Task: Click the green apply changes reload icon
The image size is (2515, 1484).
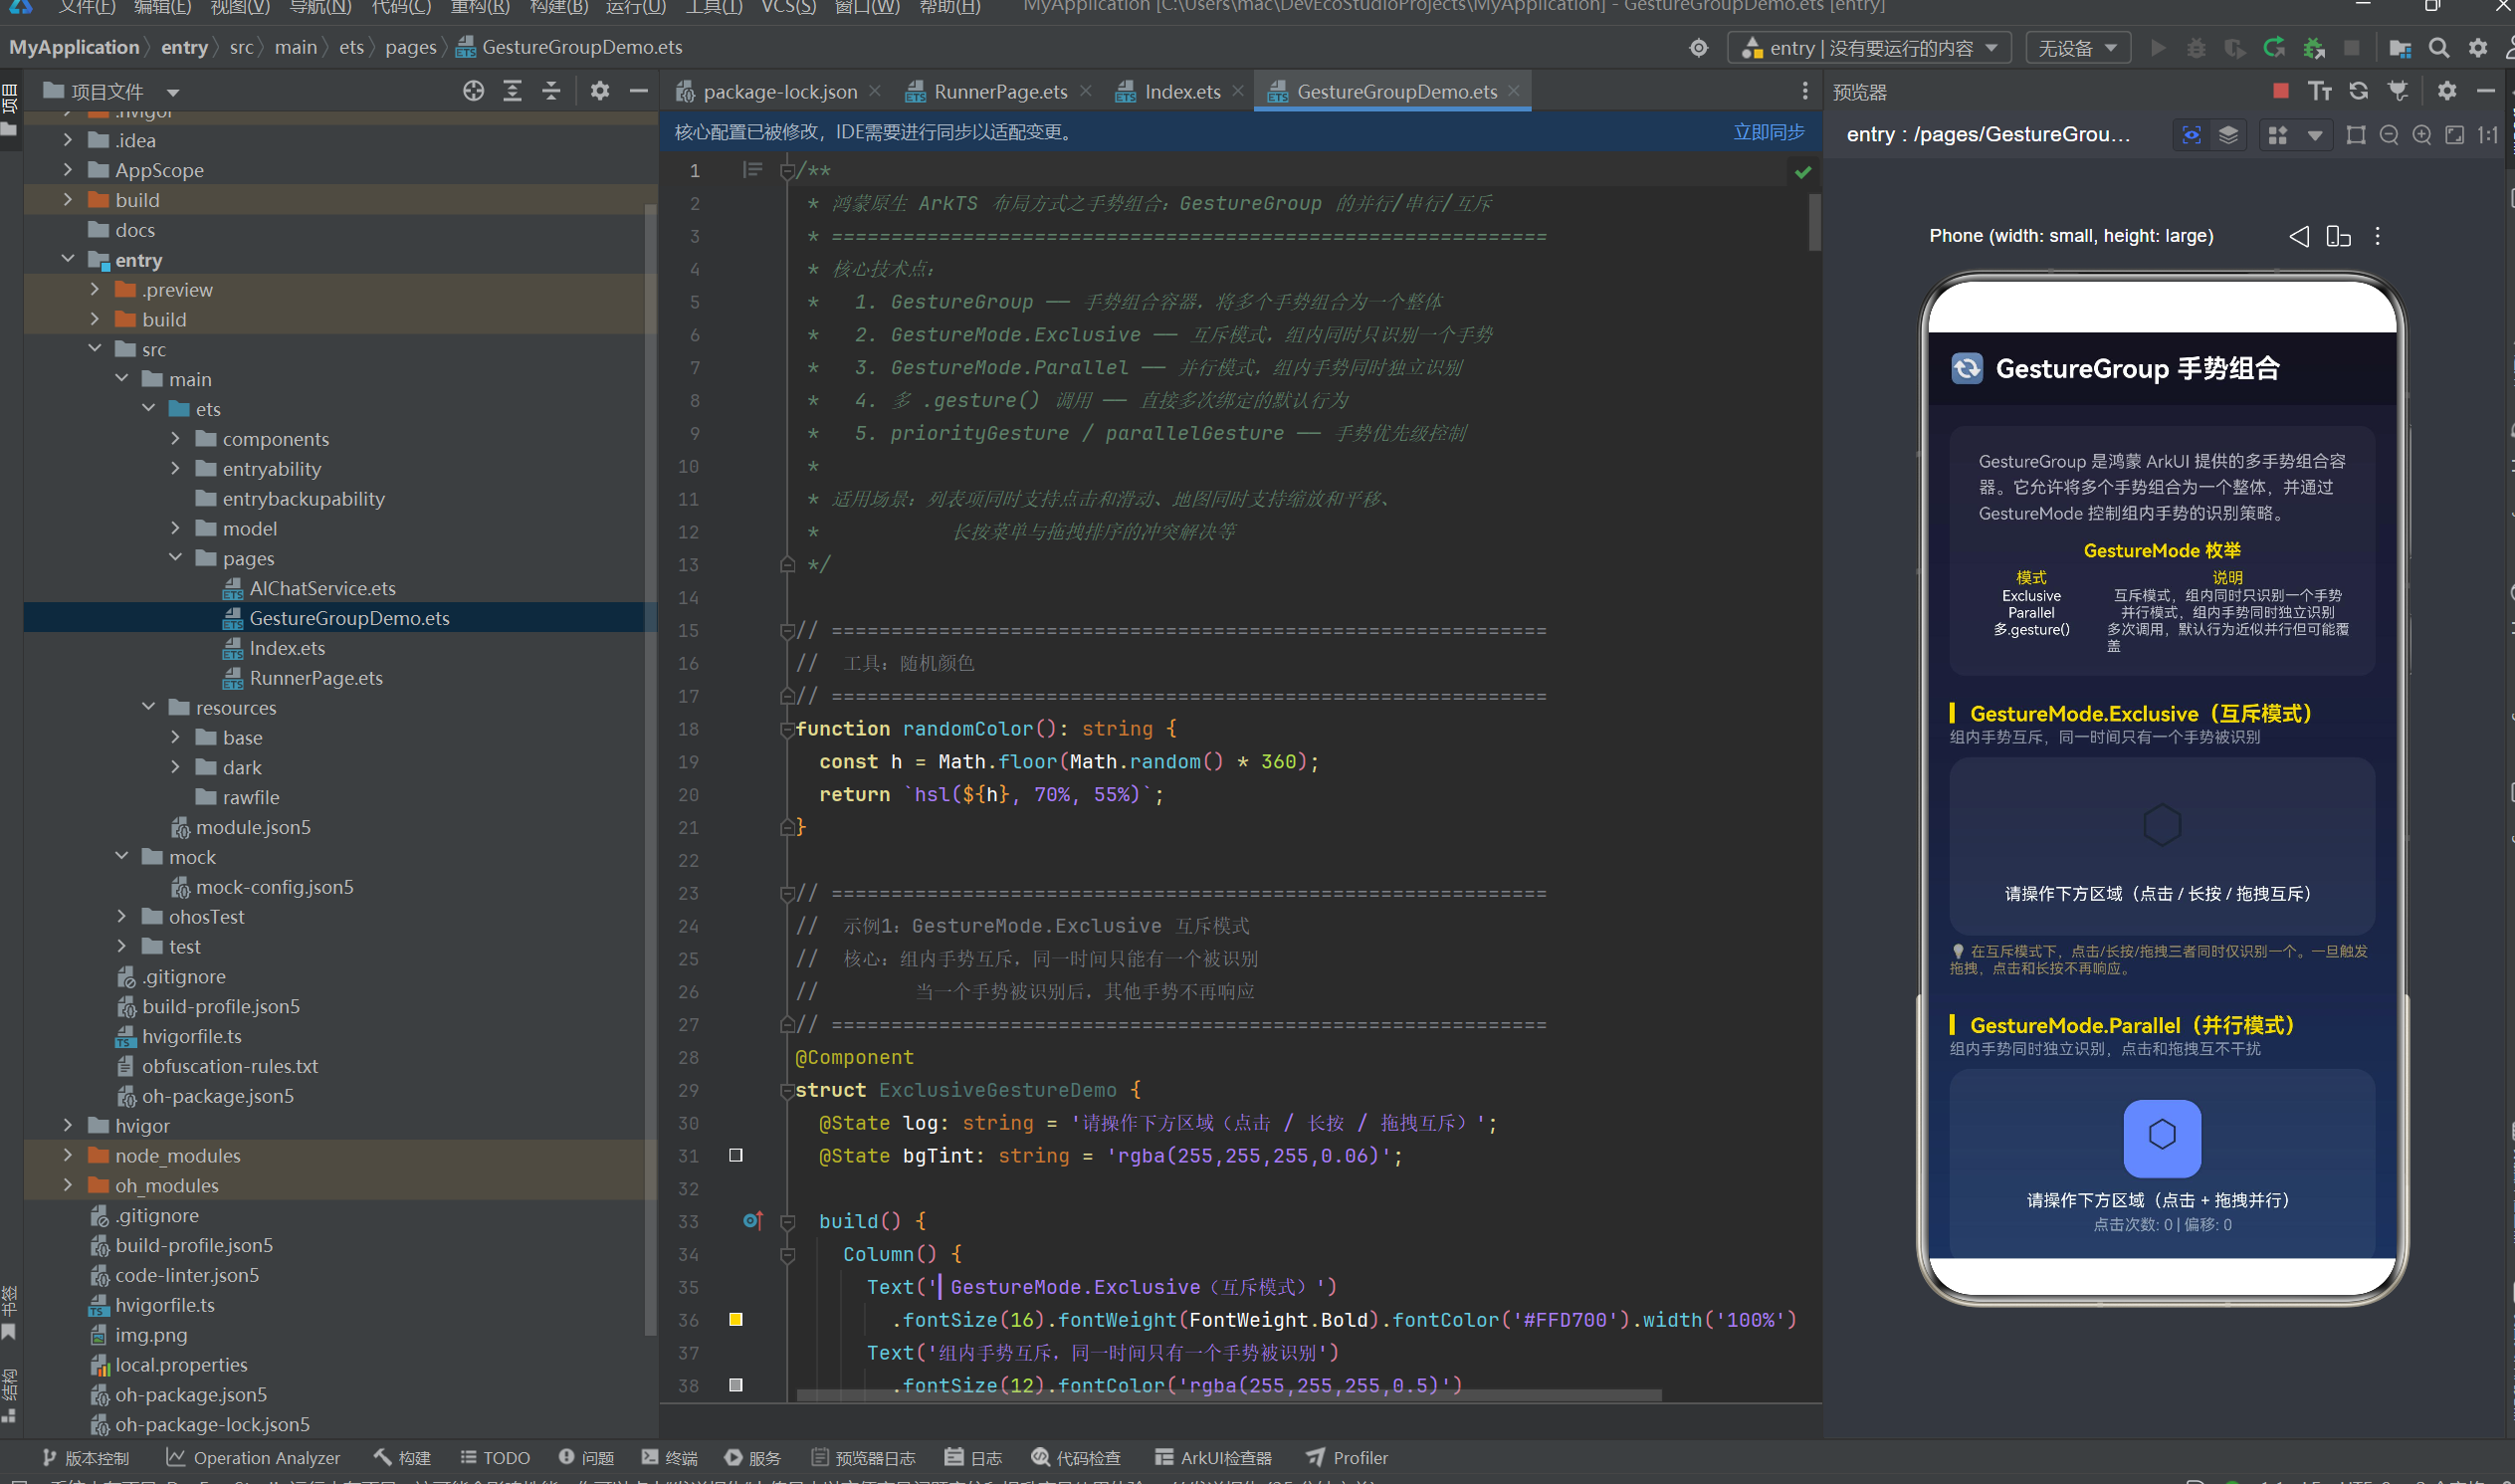Action: tap(2274, 48)
